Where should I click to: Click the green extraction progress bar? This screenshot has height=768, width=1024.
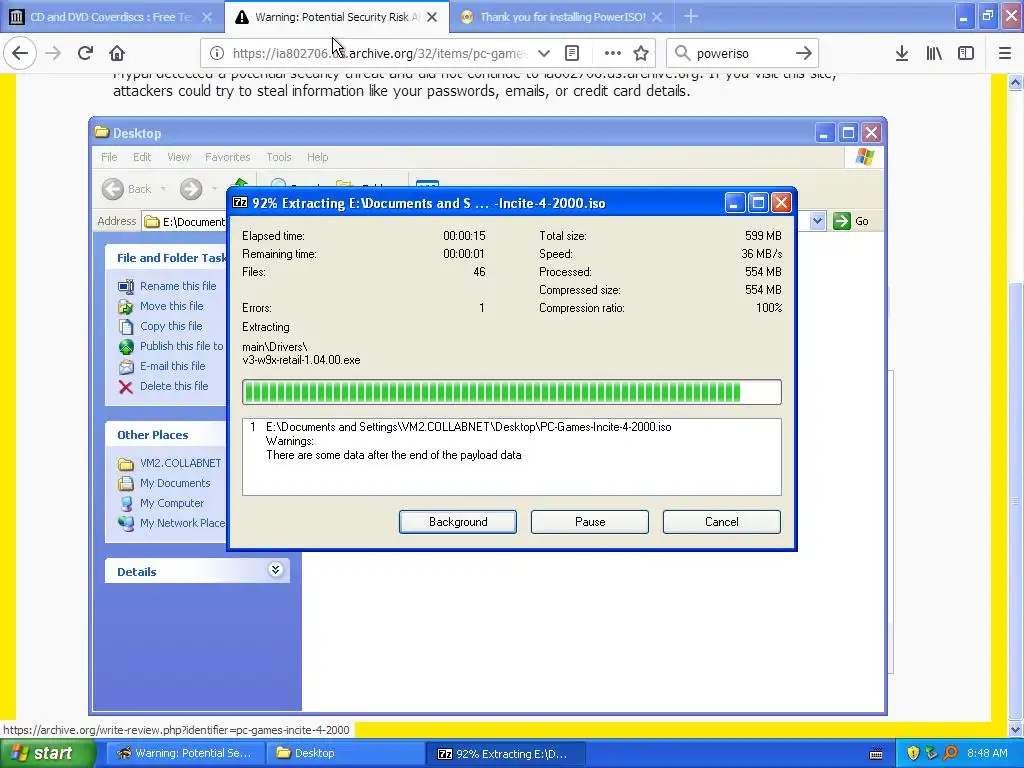coord(511,392)
